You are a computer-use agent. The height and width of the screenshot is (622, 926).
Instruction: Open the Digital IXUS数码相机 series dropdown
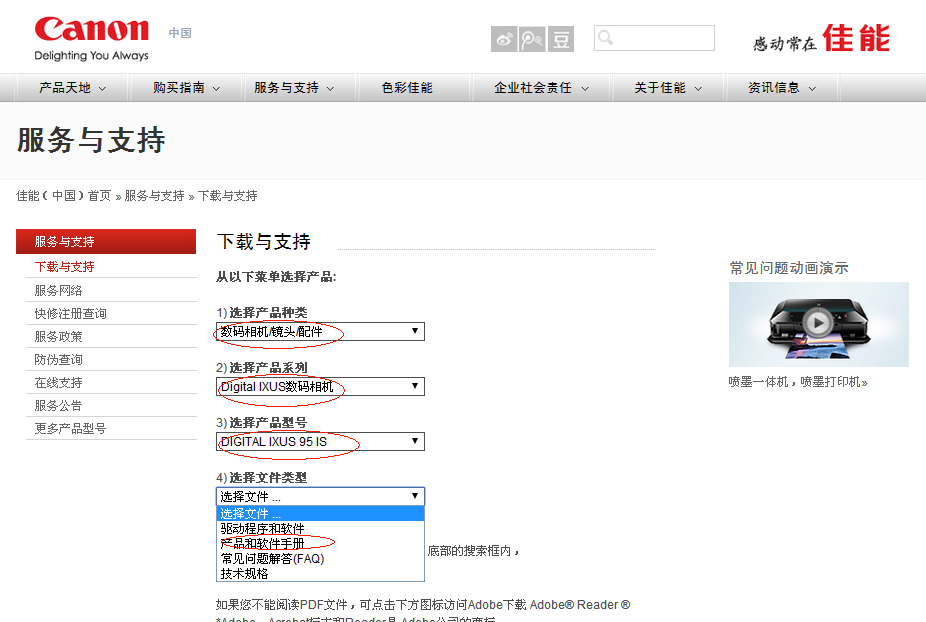tap(320, 386)
